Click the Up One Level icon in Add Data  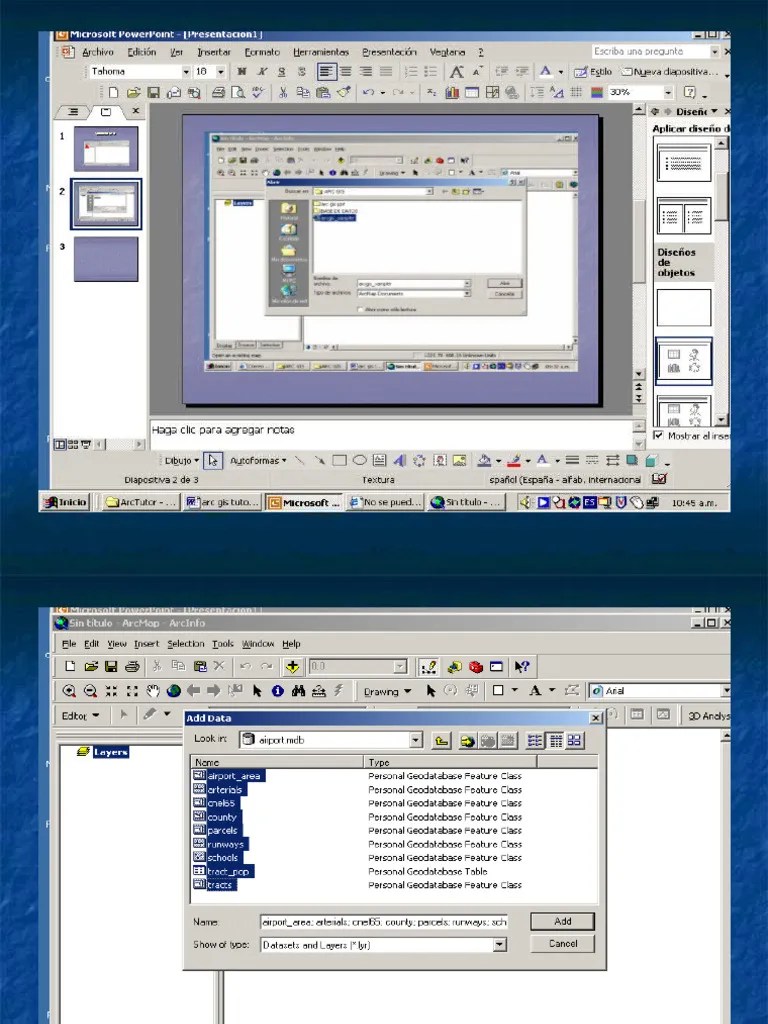tap(441, 741)
